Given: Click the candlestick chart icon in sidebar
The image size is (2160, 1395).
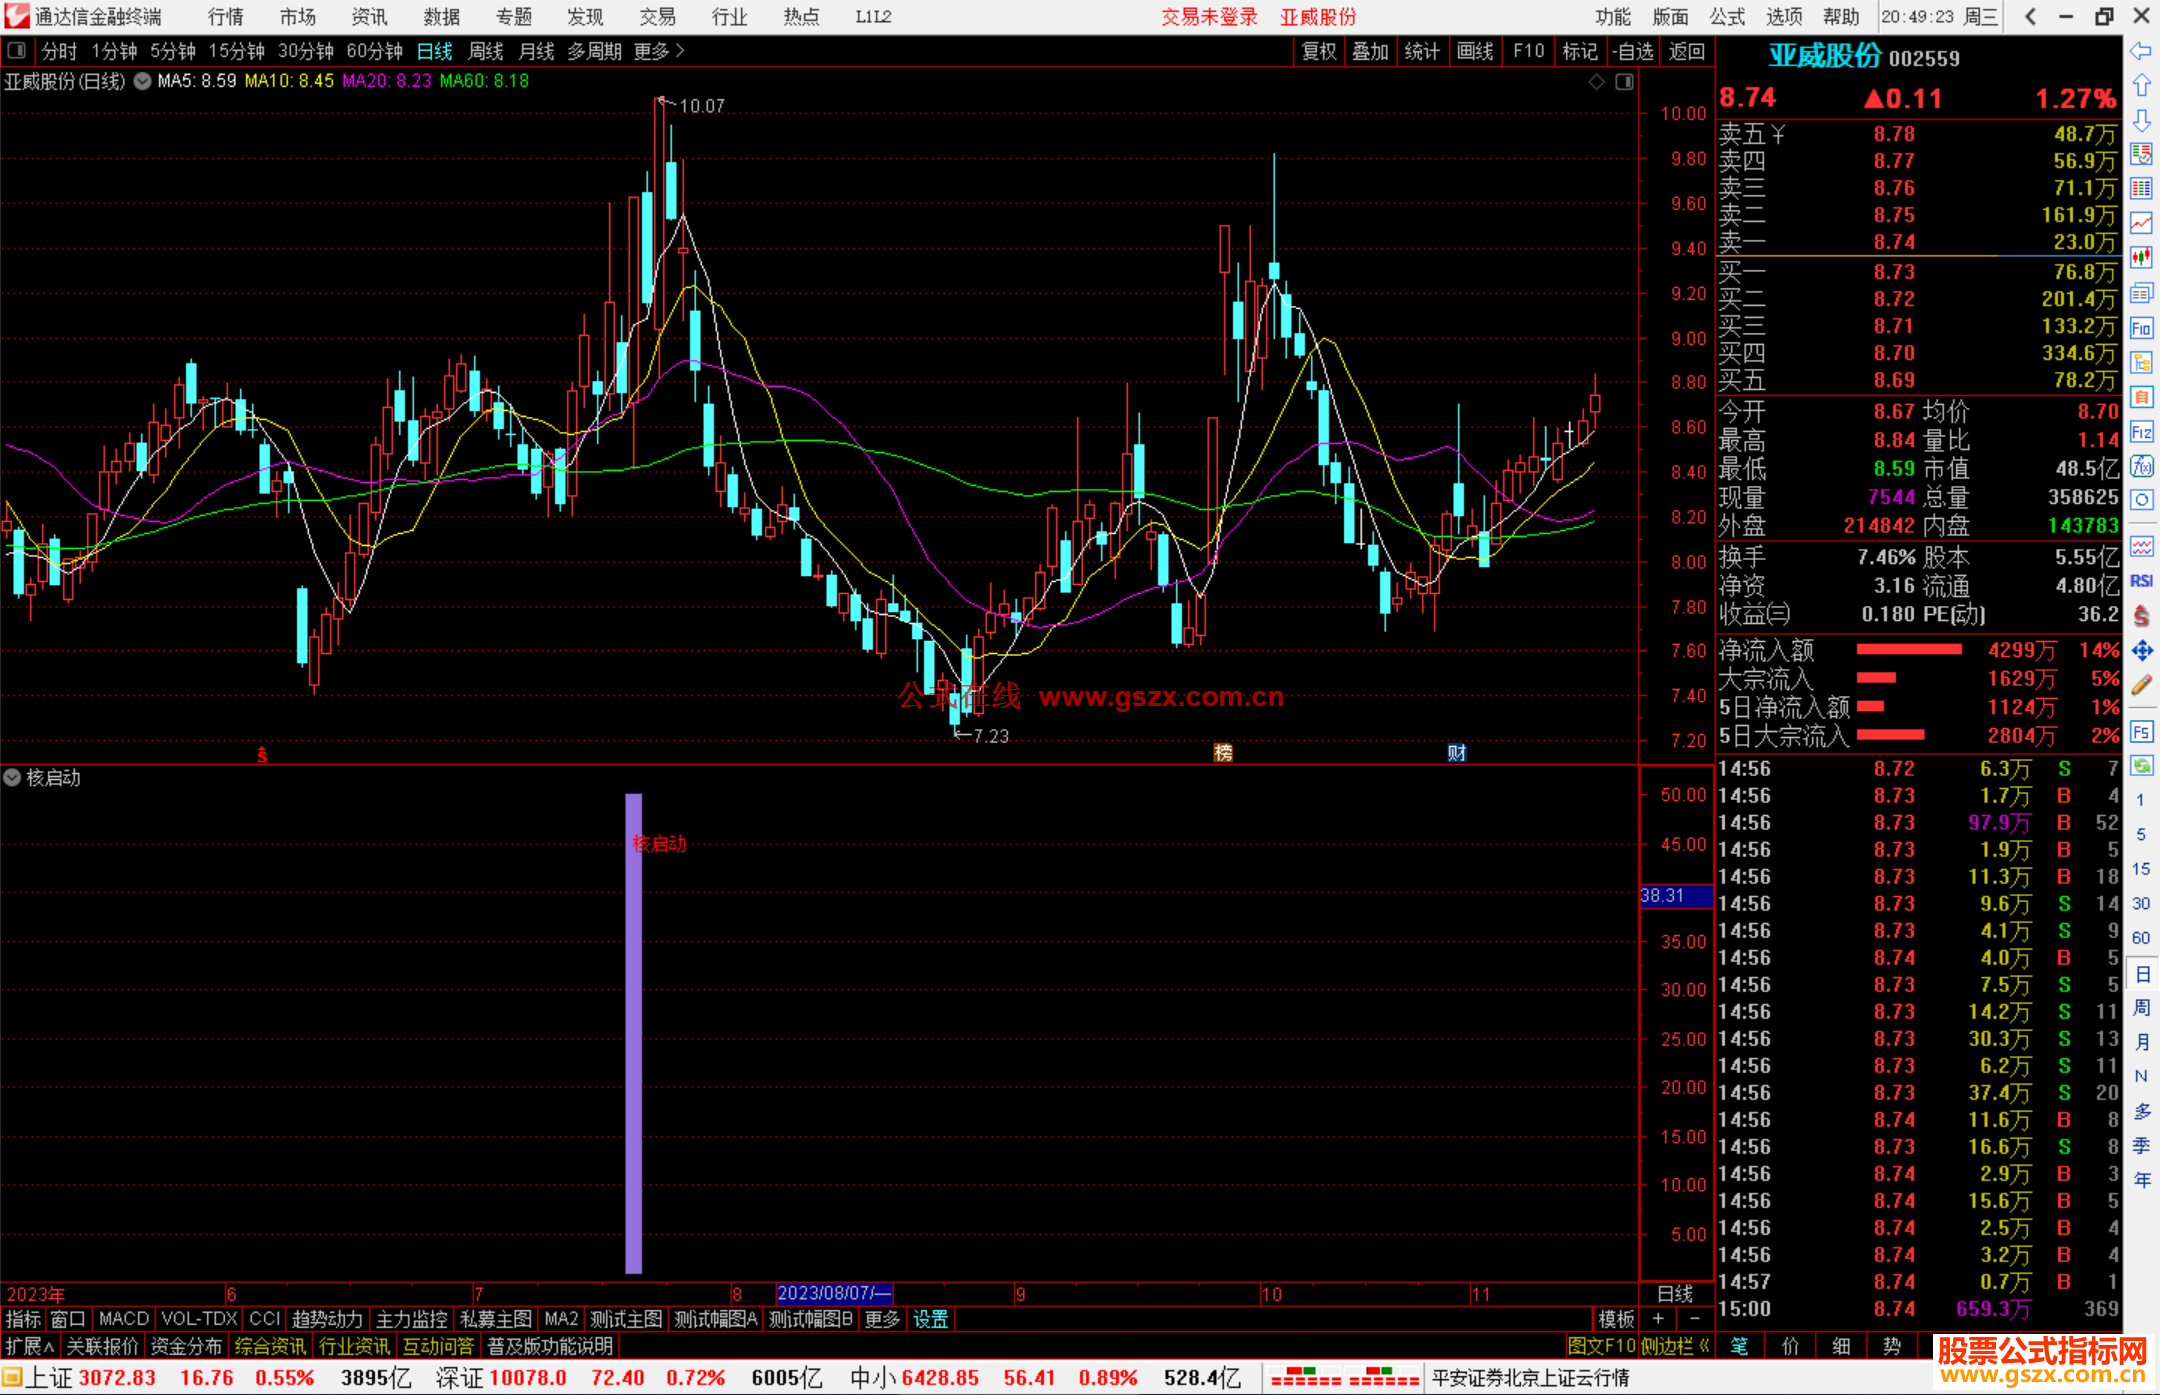Looking at the screenshot, I should pos(2141,257).
